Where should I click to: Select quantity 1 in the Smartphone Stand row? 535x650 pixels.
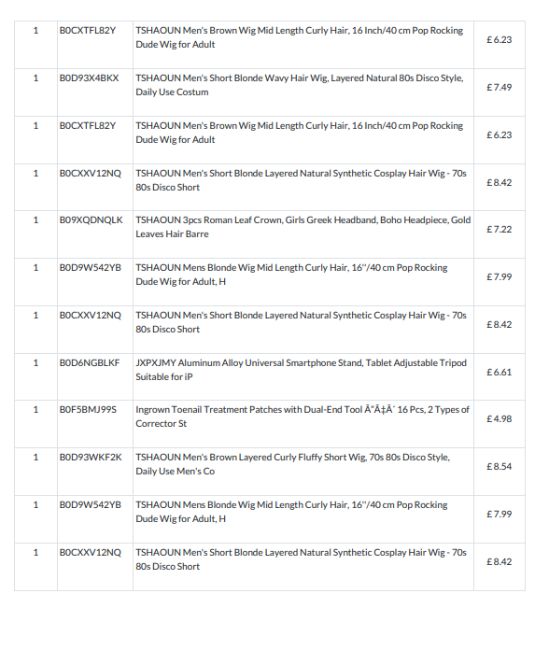click(x=36, y=363)
